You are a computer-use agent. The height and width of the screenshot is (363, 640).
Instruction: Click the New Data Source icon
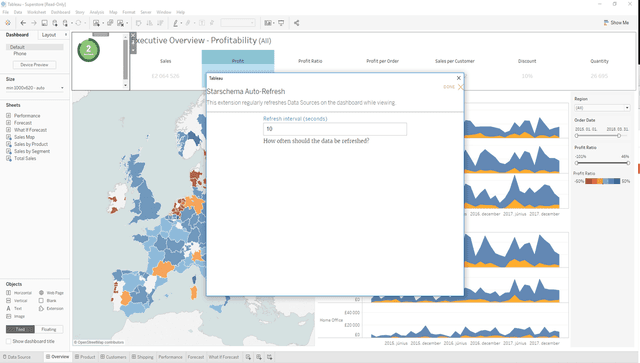[55, 23]
